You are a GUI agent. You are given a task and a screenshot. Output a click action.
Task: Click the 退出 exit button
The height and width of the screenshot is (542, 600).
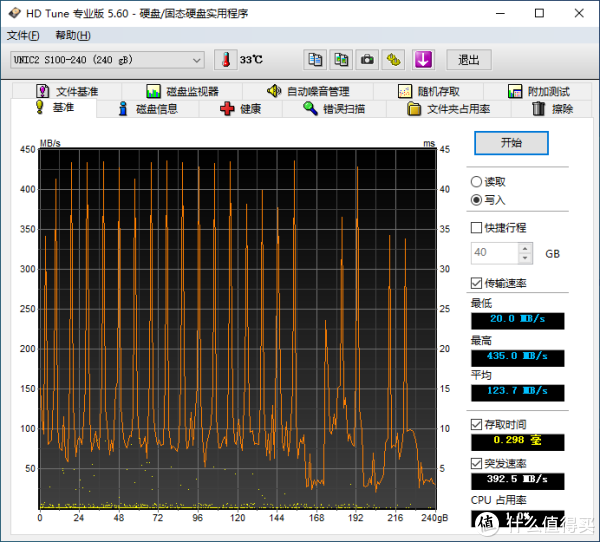(x=469, y=60)
